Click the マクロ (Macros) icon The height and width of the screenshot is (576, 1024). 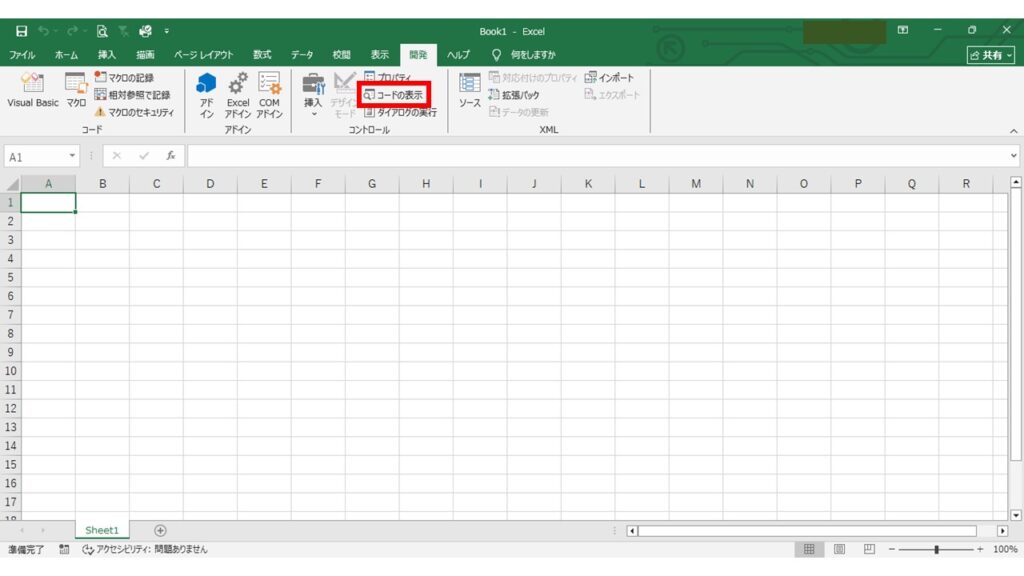click(76, 90)
